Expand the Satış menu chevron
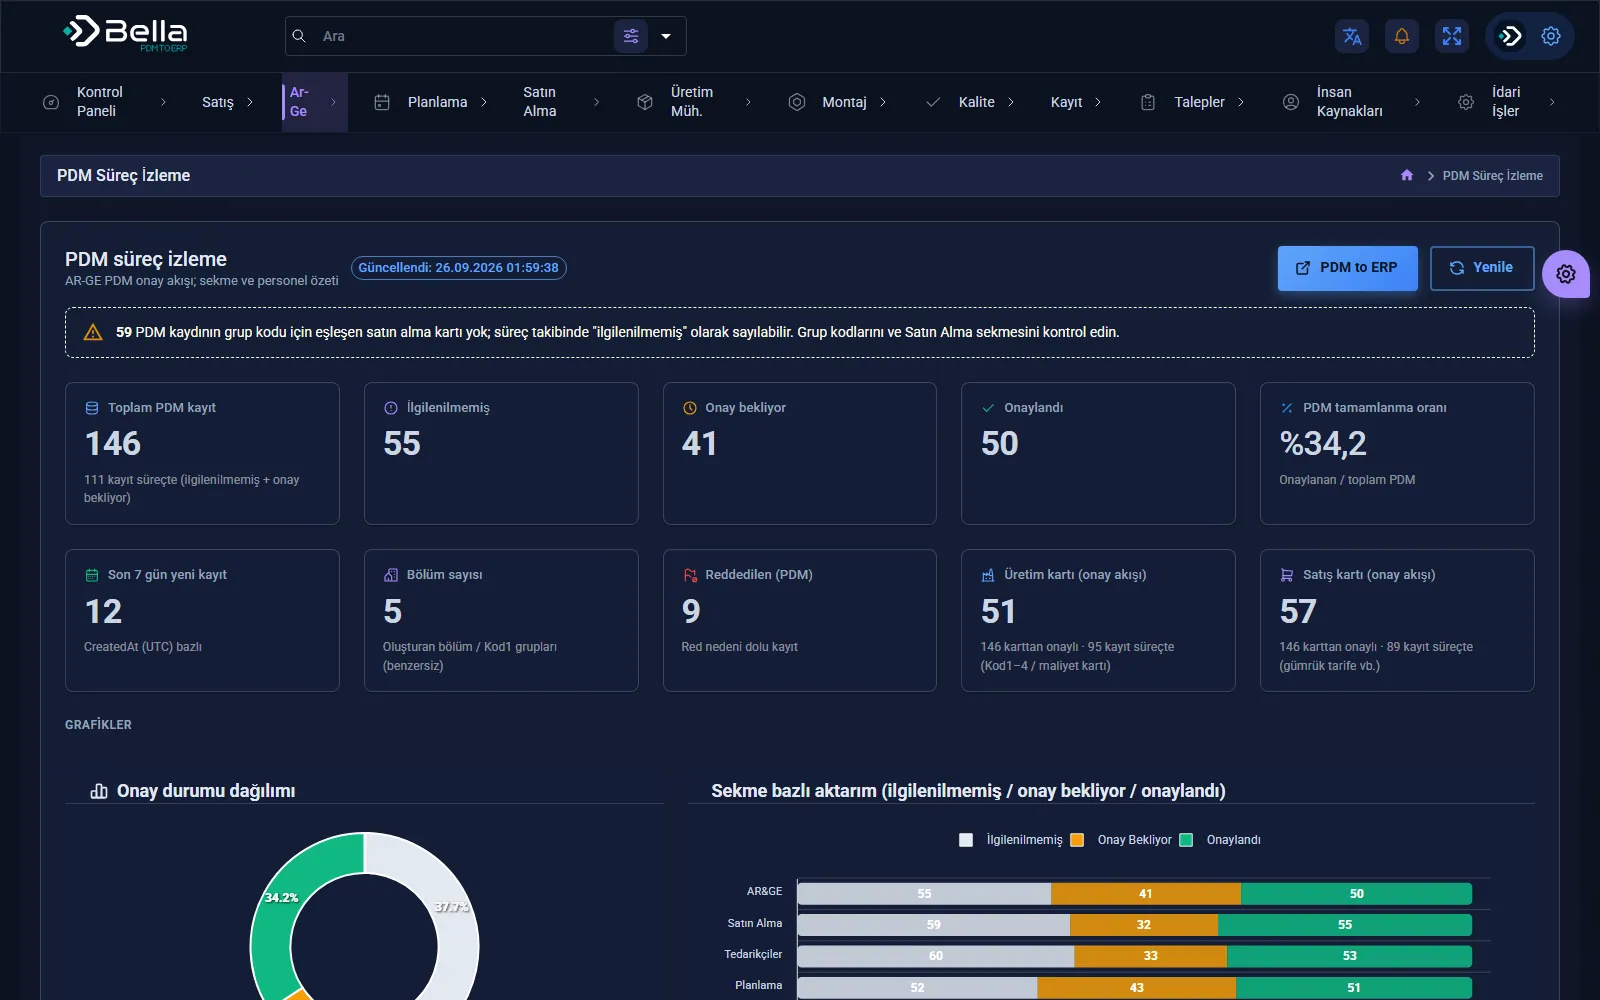The height and width of the screenshot is (1000, 1600). point(250,102)
